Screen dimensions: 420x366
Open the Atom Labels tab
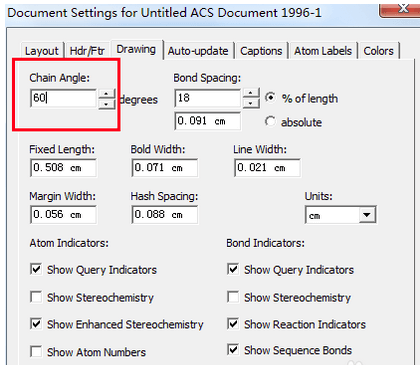[x=323, y=51]
